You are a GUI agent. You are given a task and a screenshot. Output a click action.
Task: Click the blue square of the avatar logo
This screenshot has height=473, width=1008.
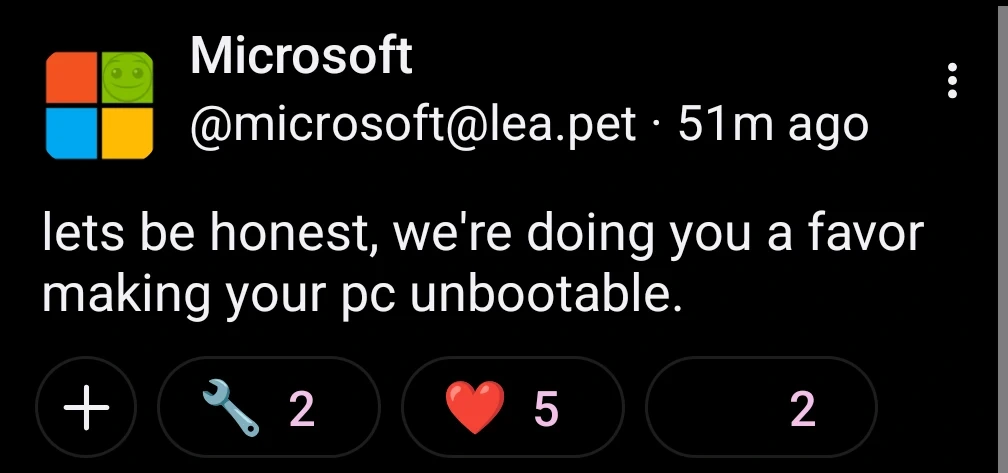pyautogui.click(x=72, y=132)
